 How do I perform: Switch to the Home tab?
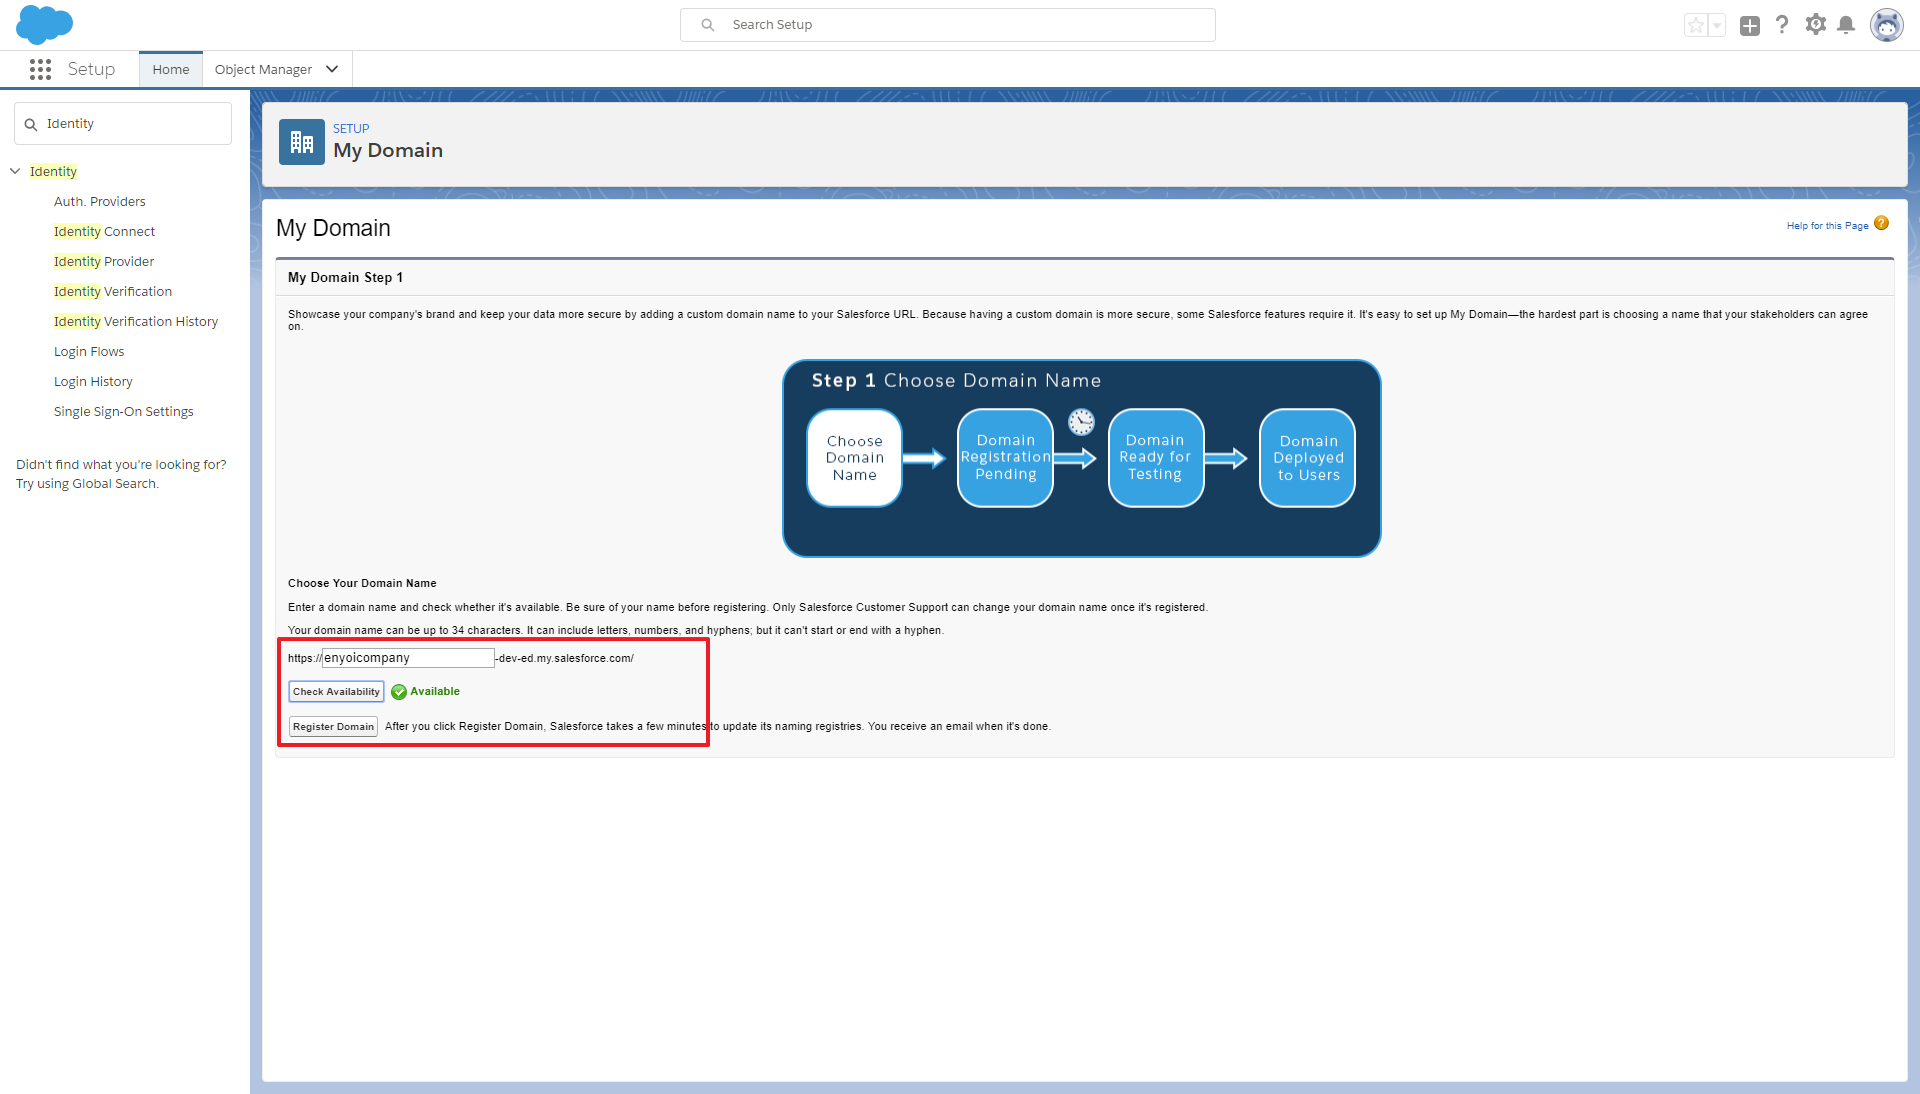[x=171, y=69]
